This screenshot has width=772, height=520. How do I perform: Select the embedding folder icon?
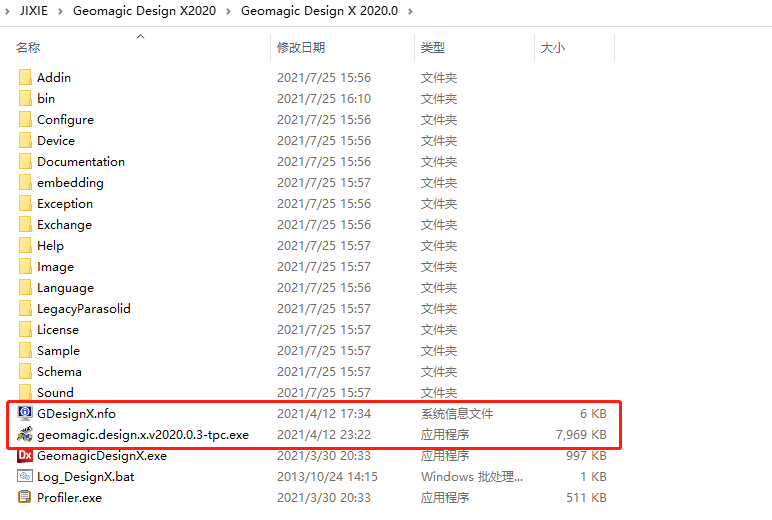tap(25, 183)
